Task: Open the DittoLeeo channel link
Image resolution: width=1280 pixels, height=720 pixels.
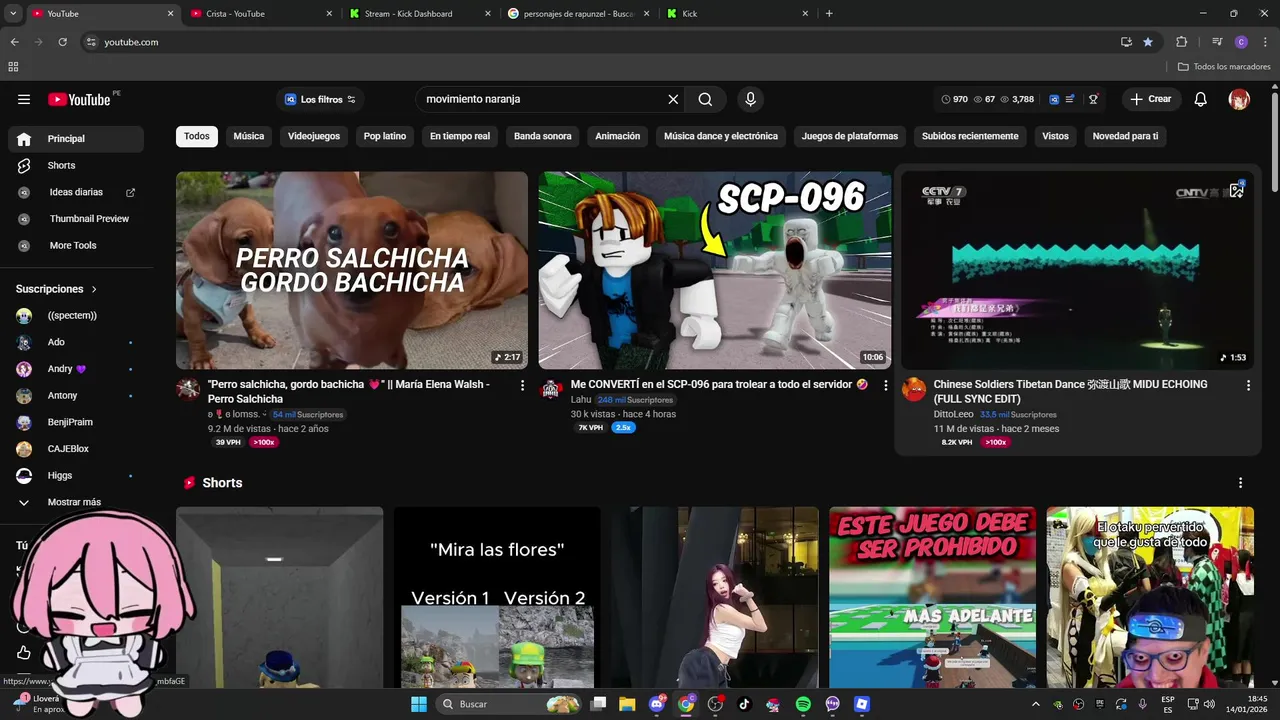Action: tap(953, 414)
